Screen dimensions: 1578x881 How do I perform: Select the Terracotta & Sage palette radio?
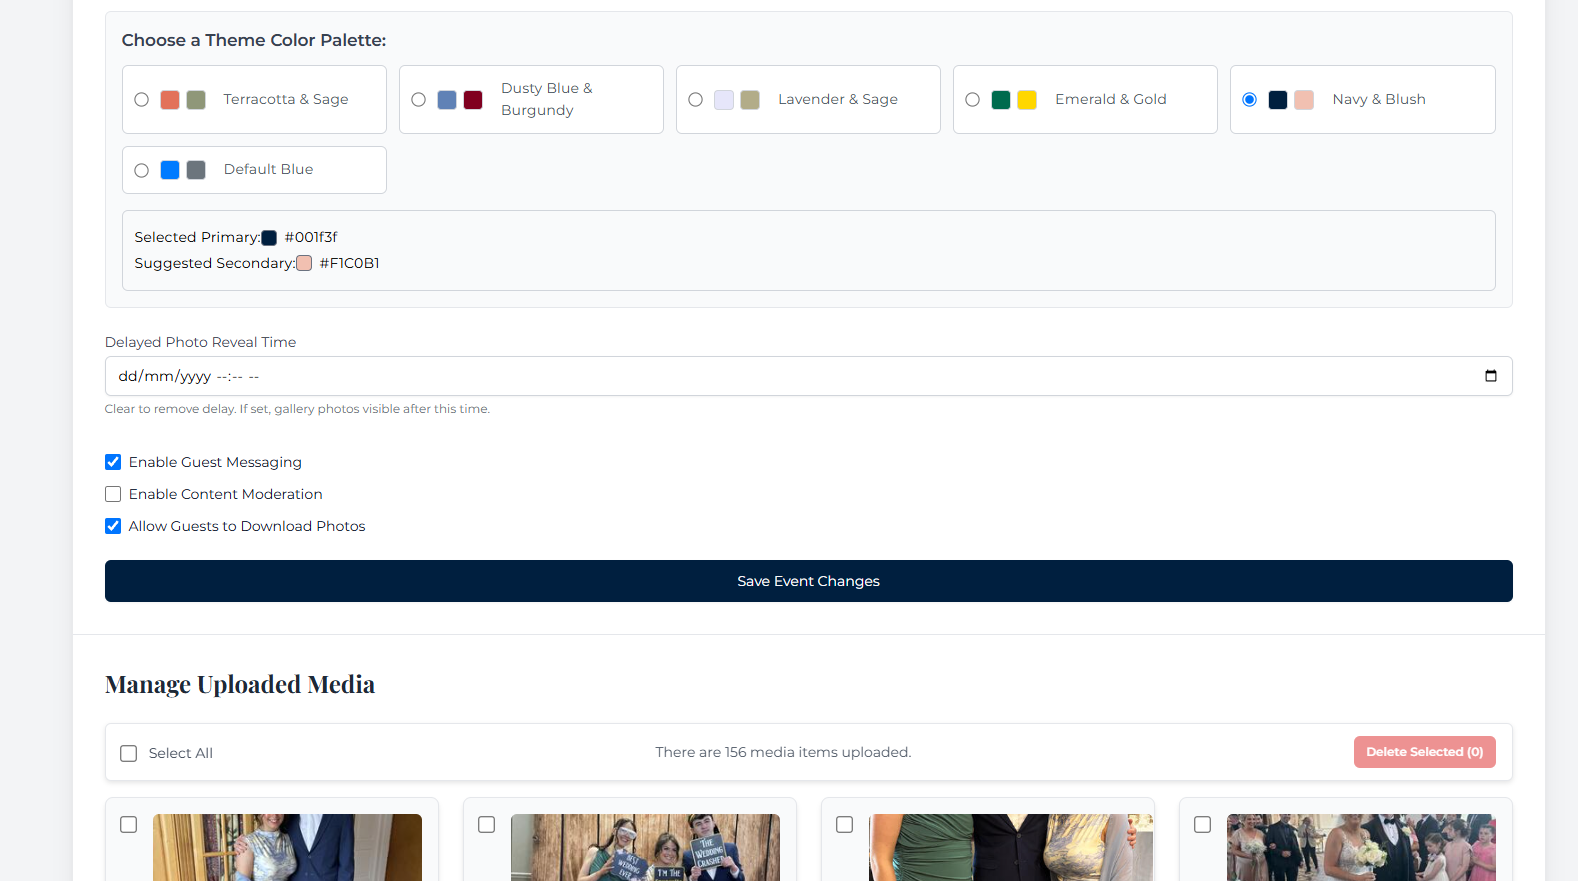click(142, 100)
